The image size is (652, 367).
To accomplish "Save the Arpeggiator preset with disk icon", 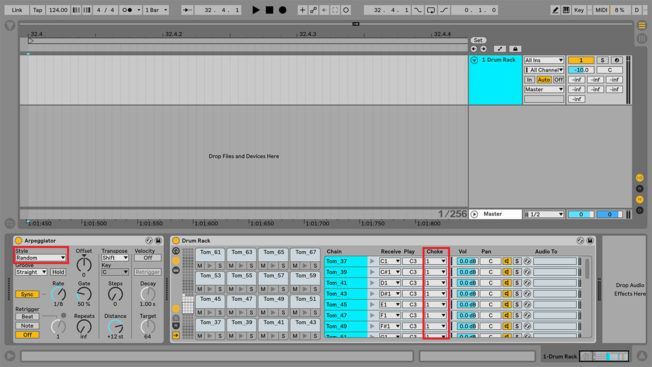I will [x=158, y=241].
